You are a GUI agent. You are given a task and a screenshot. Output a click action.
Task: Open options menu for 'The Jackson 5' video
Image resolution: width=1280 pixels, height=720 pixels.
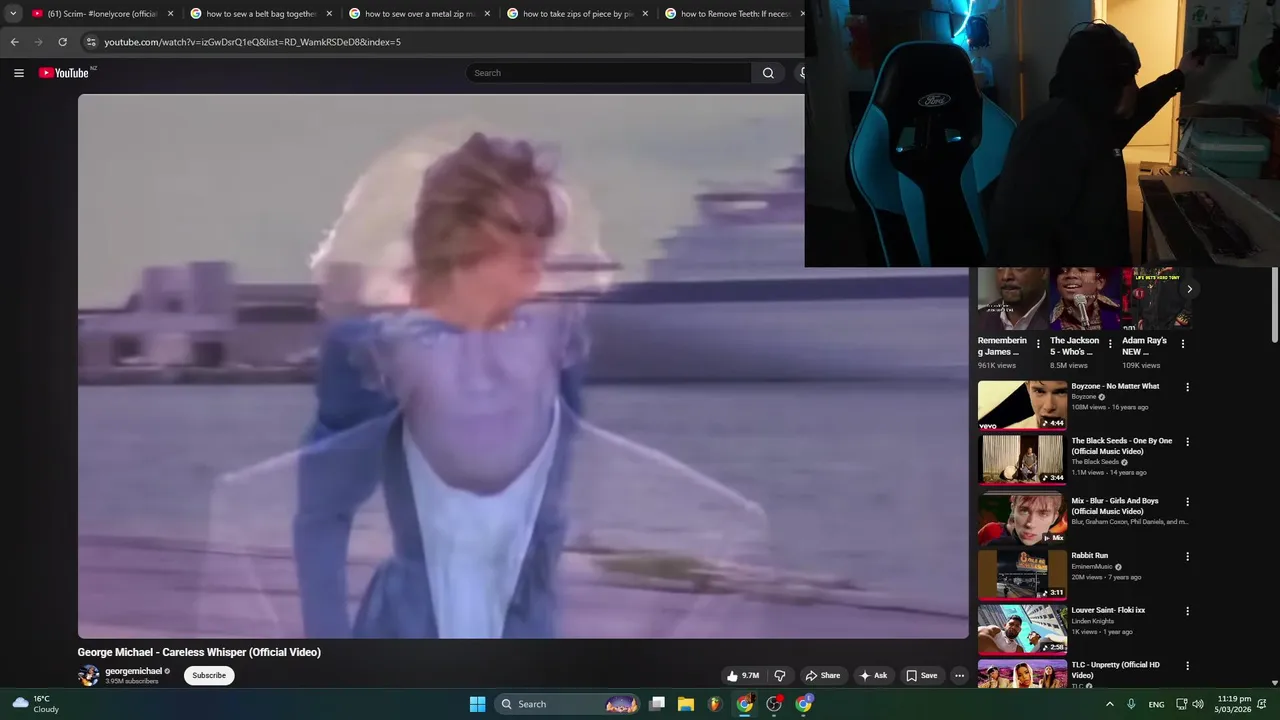tap(1110, 344)
